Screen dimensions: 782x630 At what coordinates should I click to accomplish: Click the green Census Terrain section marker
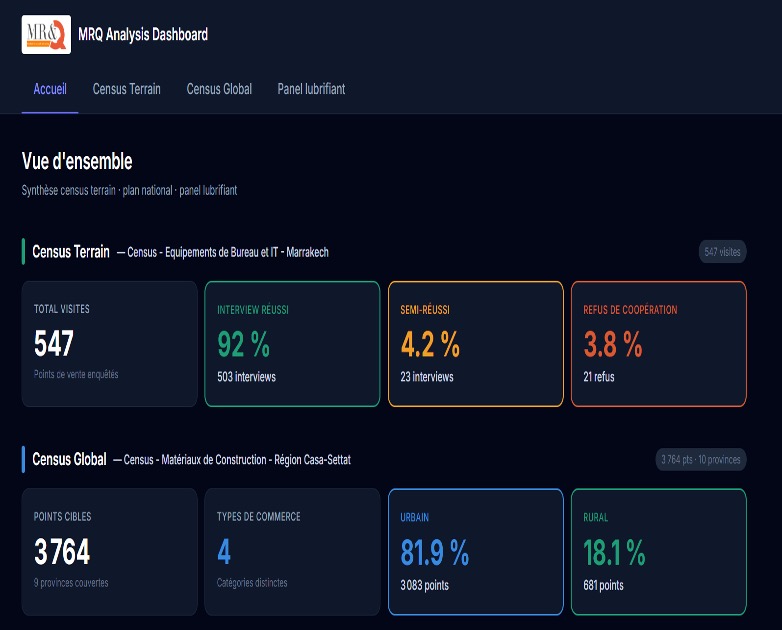coord(23,252)
